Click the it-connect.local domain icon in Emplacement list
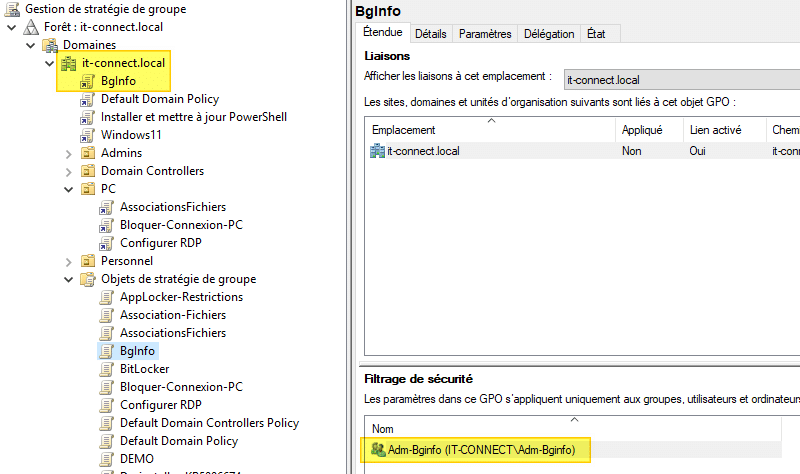 (378, 151)
